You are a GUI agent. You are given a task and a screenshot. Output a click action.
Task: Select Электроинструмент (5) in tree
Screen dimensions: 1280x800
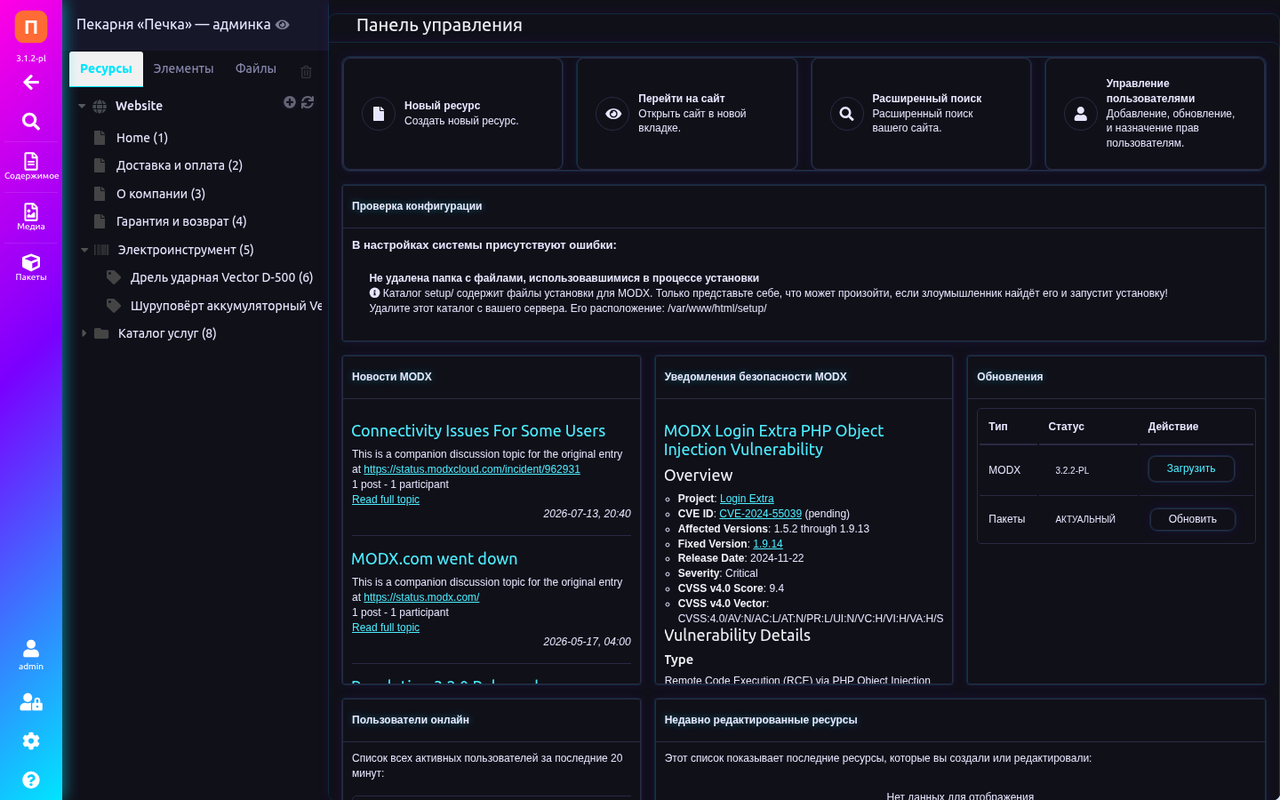[x=186, y=250]
